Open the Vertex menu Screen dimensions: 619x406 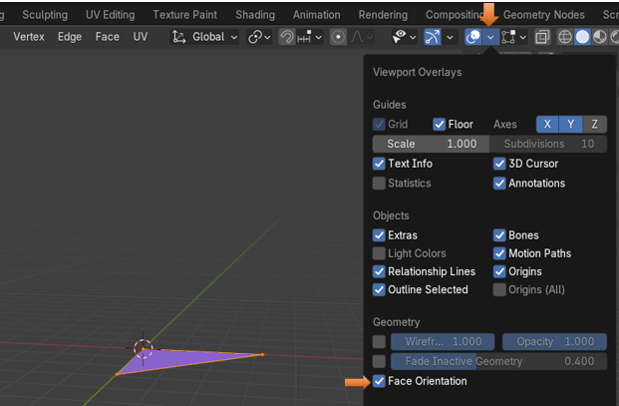tap(28, 36)
